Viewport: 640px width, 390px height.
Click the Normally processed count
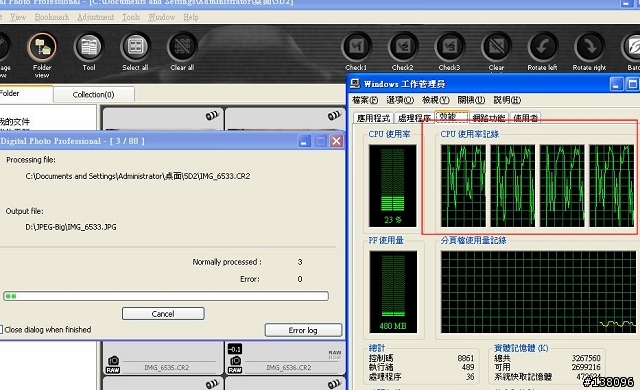[x=300, y=262]
